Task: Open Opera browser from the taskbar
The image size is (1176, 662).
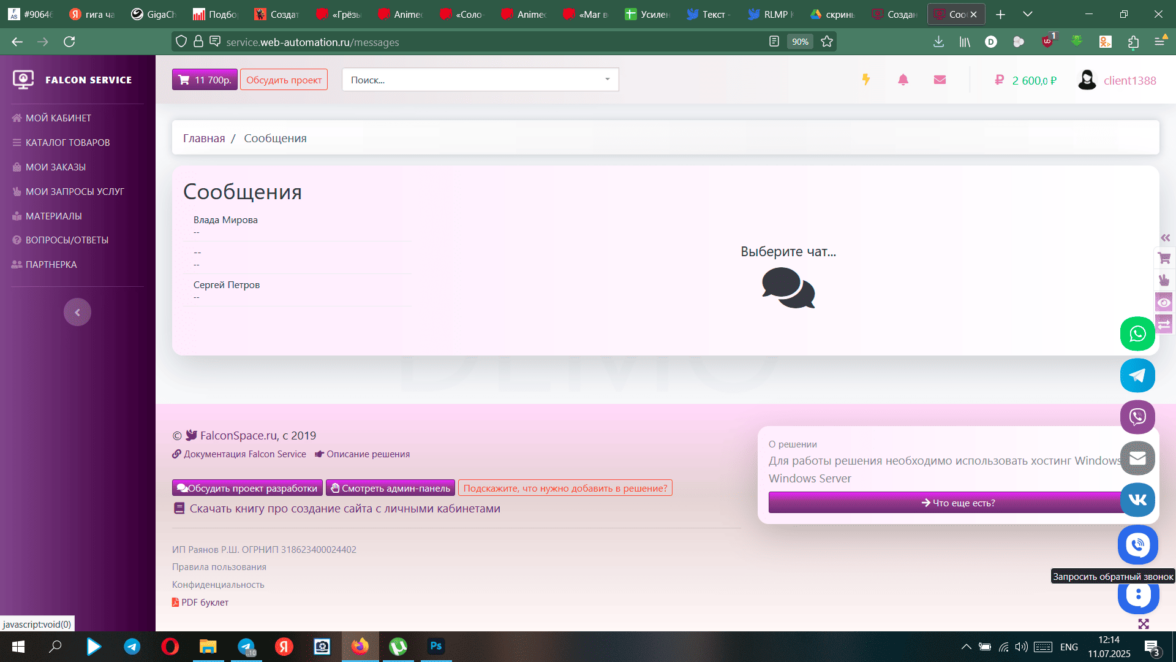Action: pyautogui.click(x=170, y=646)
